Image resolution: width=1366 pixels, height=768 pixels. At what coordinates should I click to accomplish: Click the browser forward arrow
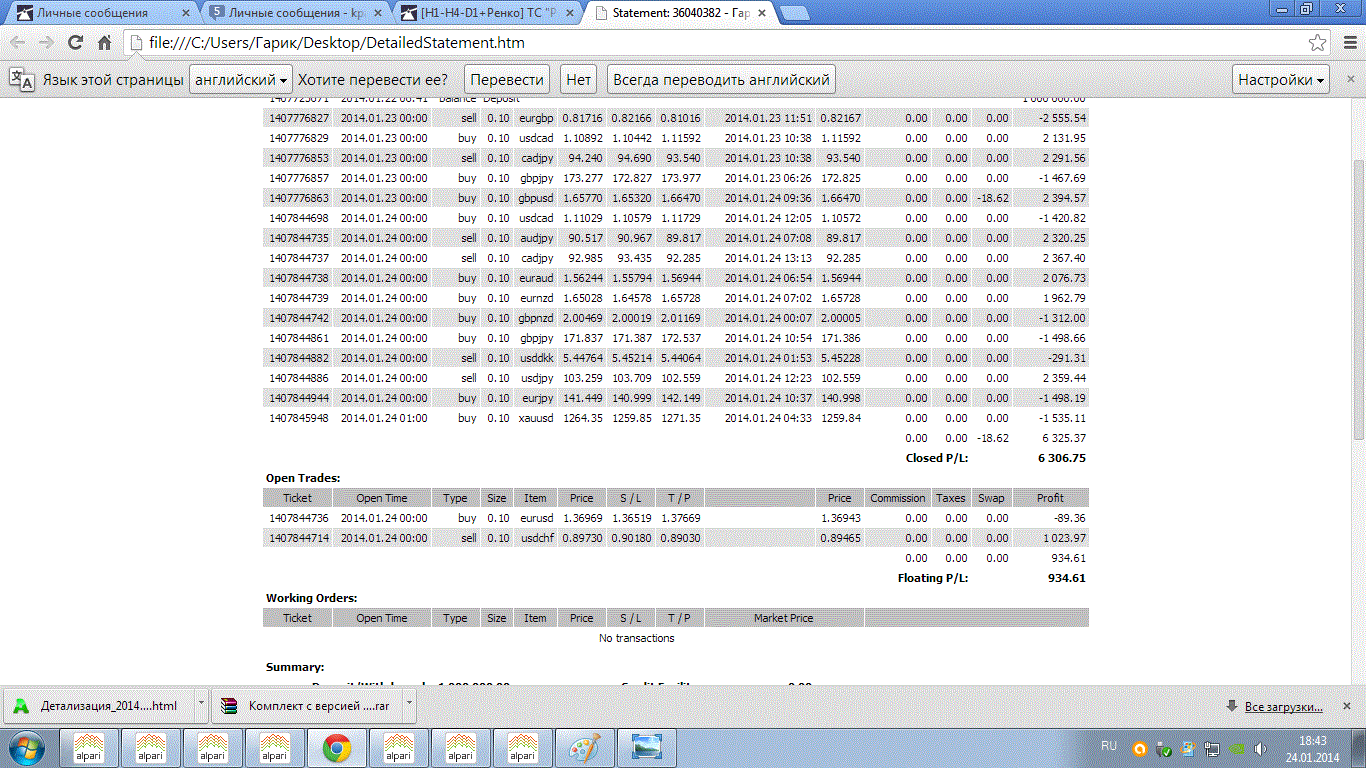(x=46, y=43)
